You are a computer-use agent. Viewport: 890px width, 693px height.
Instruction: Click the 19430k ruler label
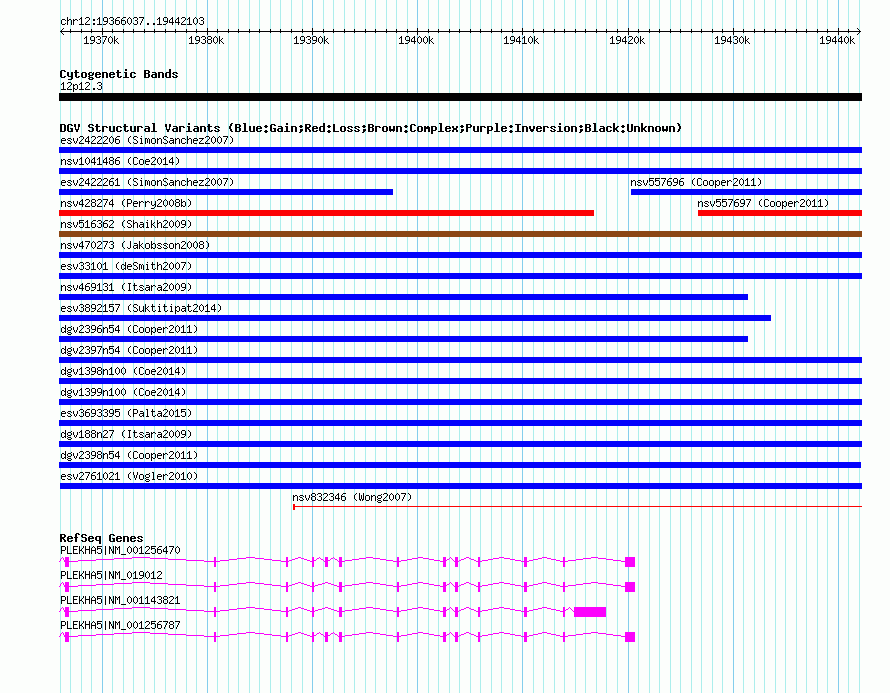coord(732,40)
